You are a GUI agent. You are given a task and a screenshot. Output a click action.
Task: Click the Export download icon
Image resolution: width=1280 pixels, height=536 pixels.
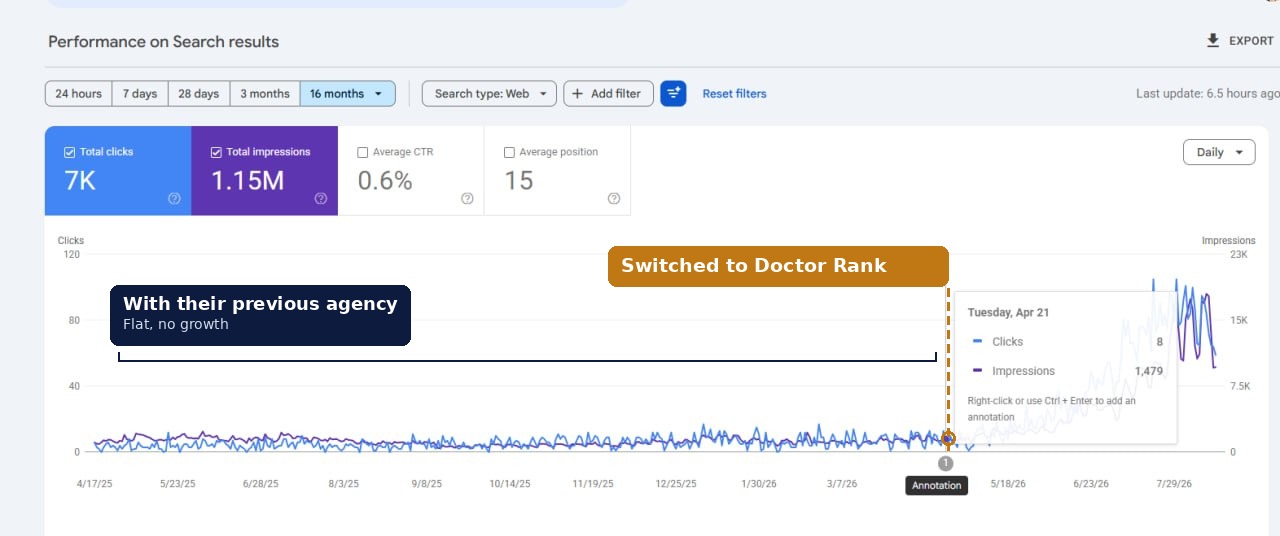click(1213, 41)
